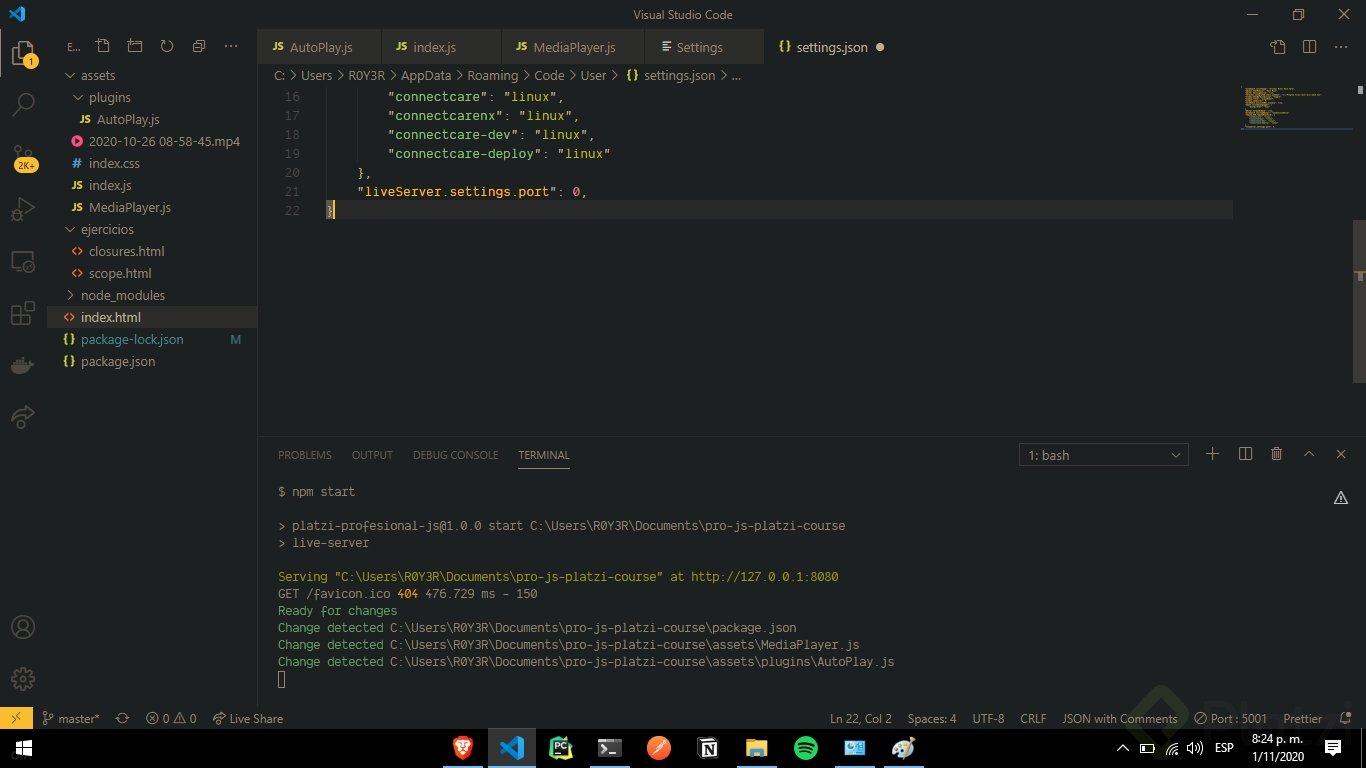Click Prettier status bar item
Screen dimensions: 1366x768
(x=1303, y=718)
